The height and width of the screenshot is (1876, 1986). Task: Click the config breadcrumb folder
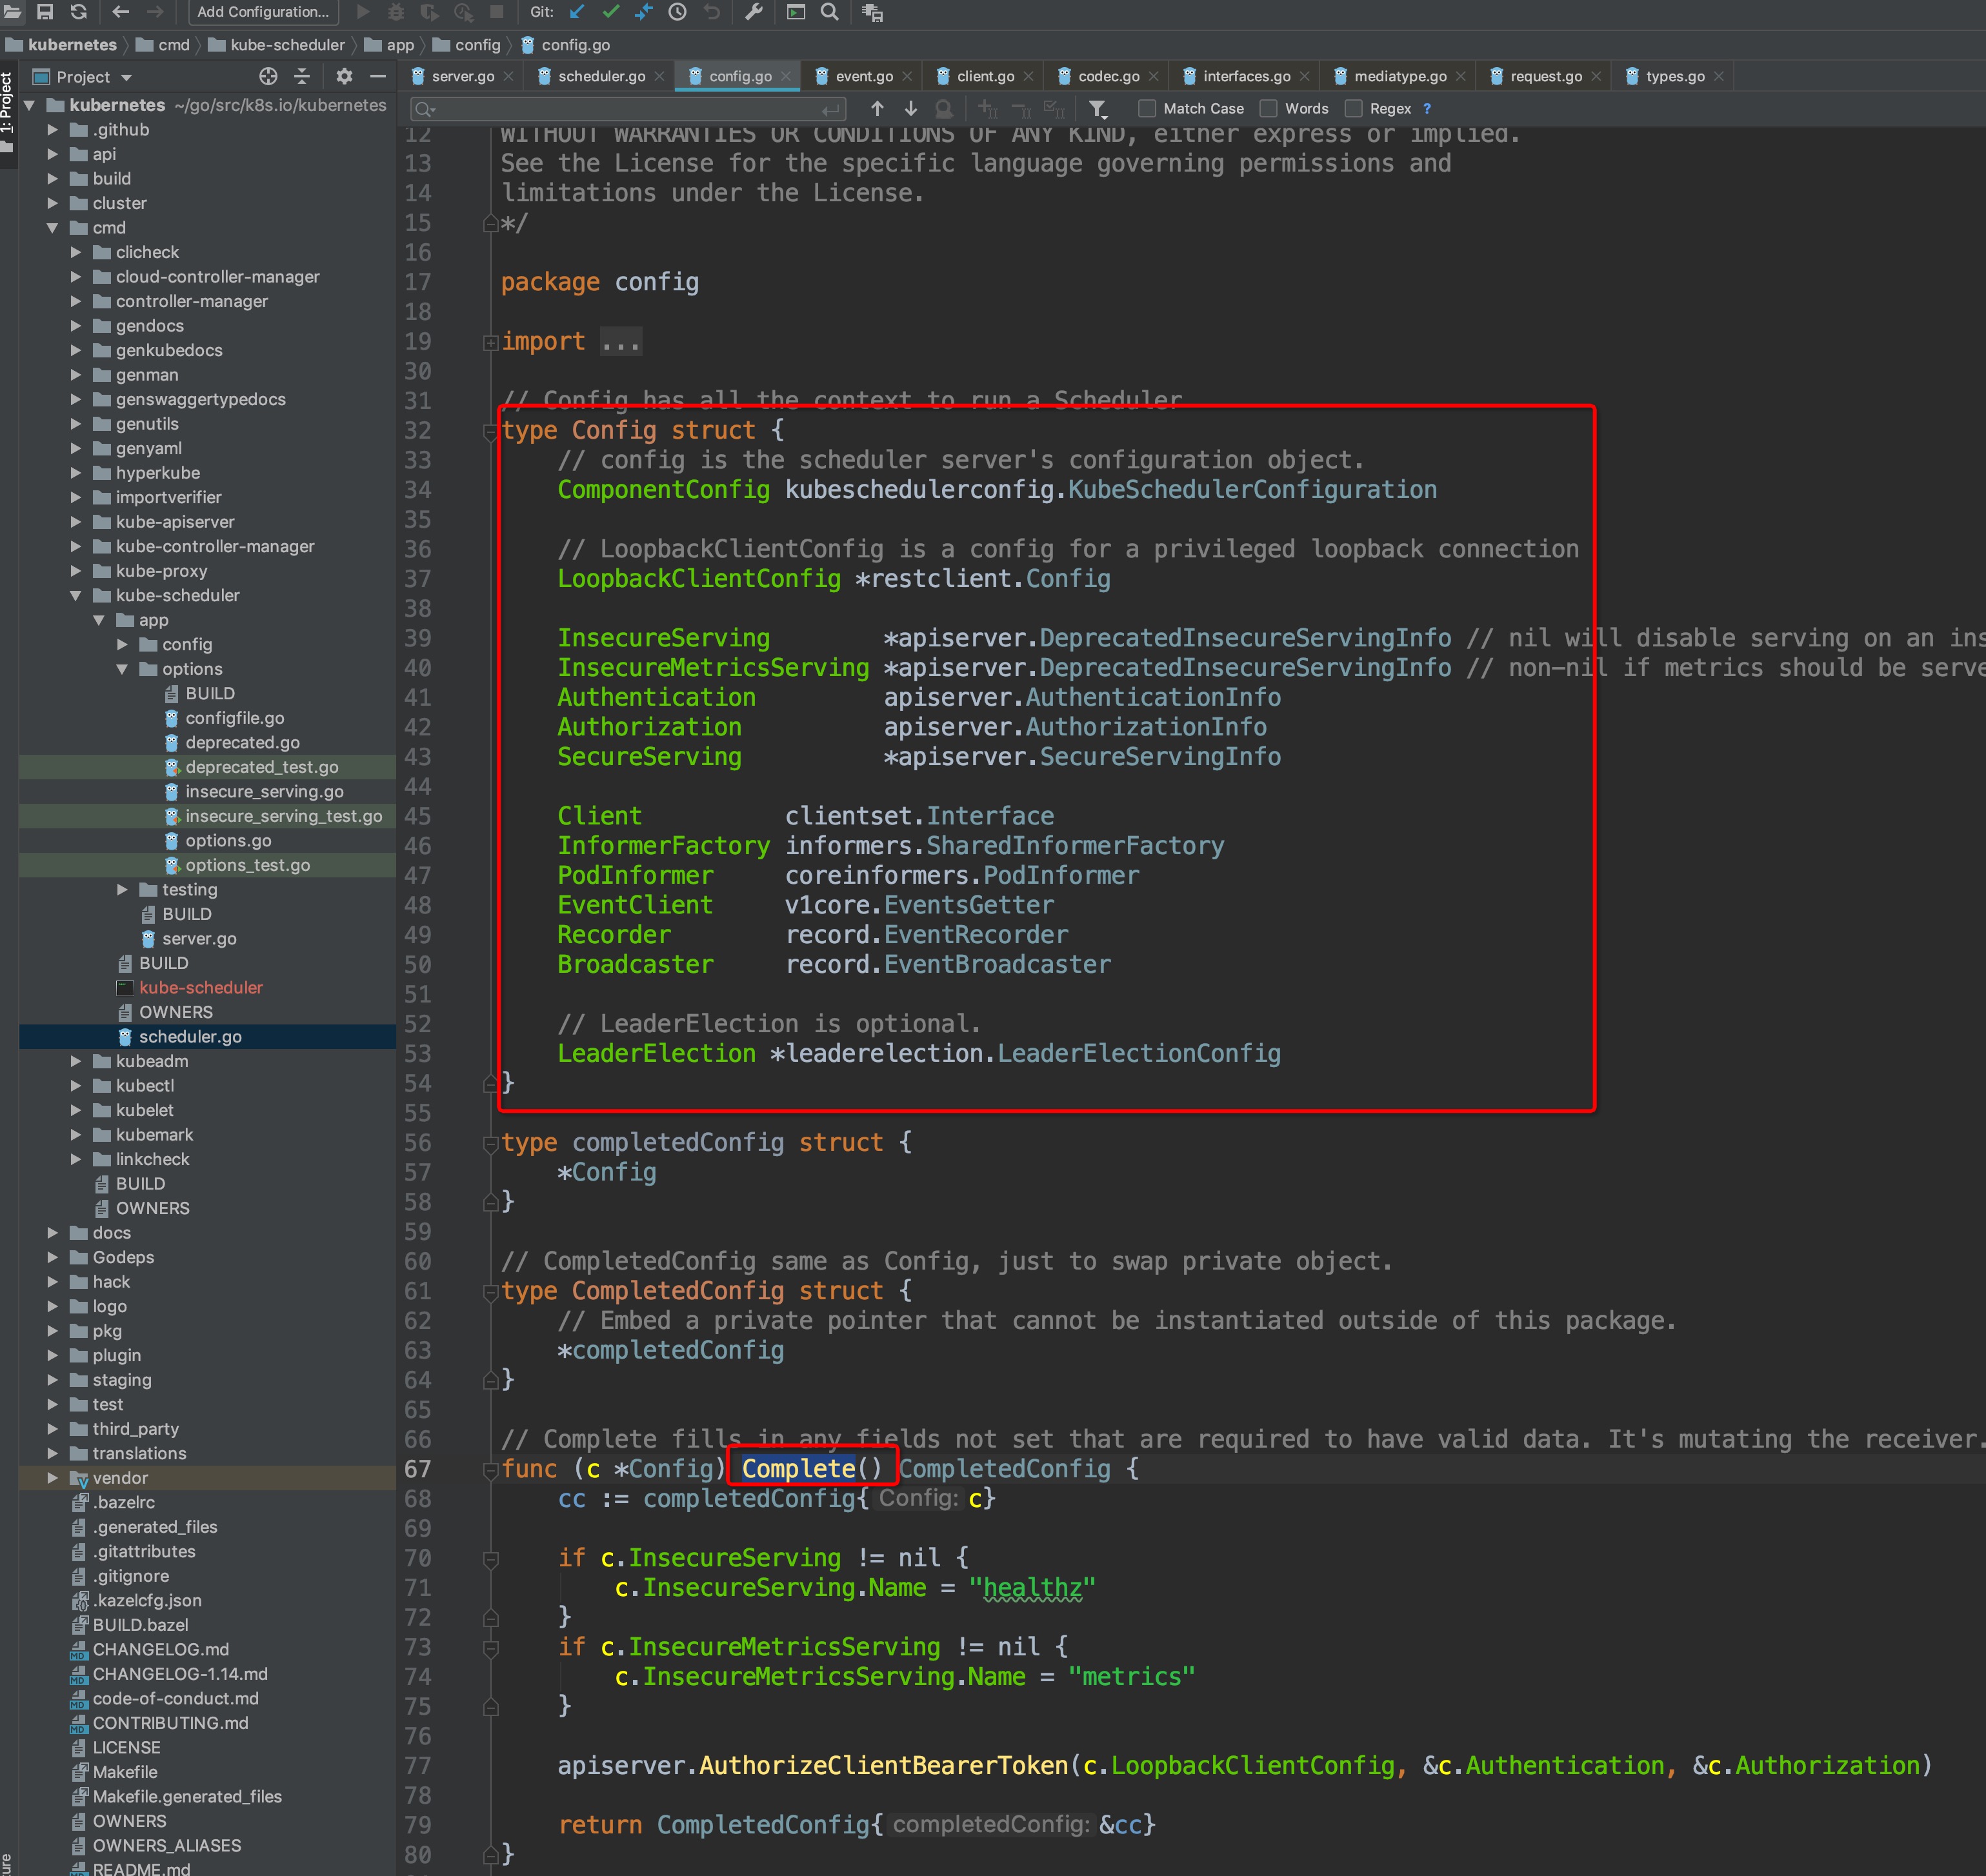(x=476, y=45)
